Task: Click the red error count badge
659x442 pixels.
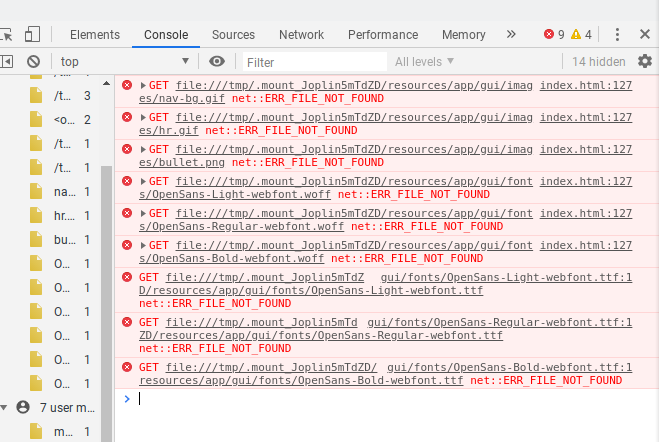Action: click(x=554, y=34)
